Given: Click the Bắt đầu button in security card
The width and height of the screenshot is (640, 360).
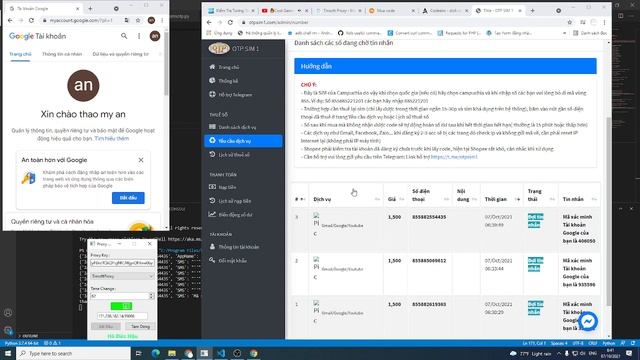Looking at the screenshot, I should click(x=128, y=198).
